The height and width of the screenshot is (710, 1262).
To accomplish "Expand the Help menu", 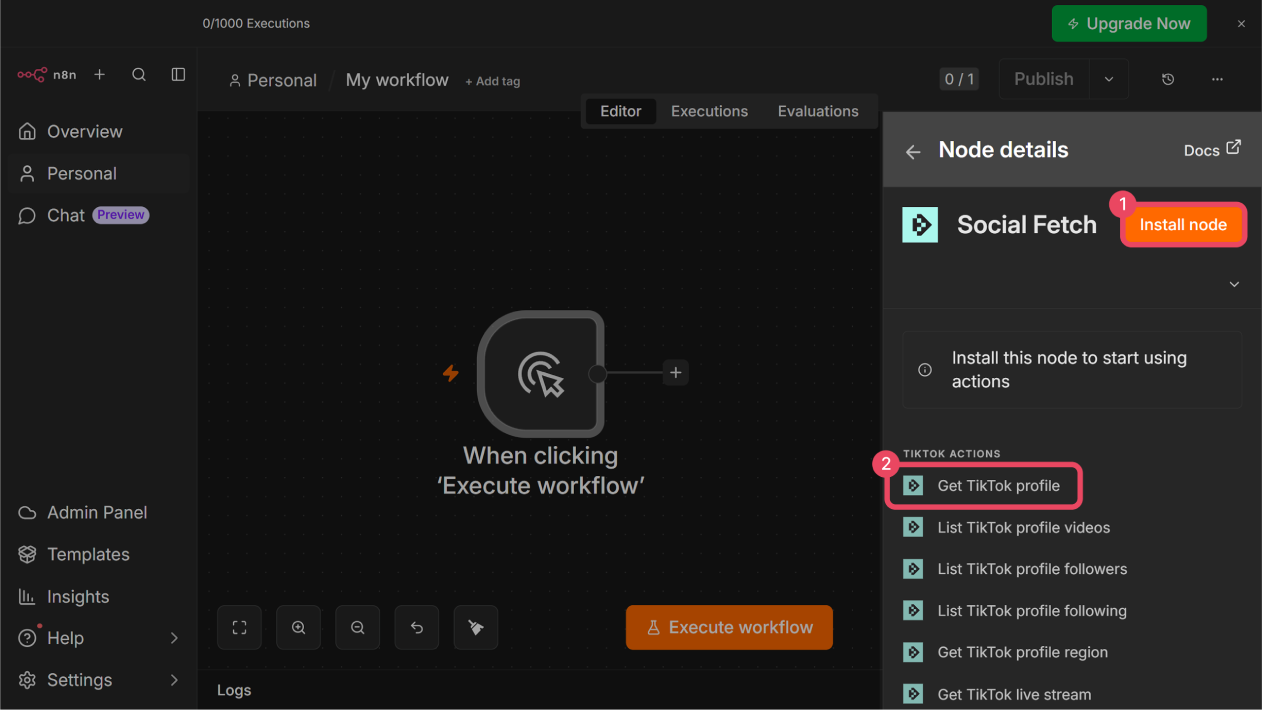I will (x=98, y=638).
